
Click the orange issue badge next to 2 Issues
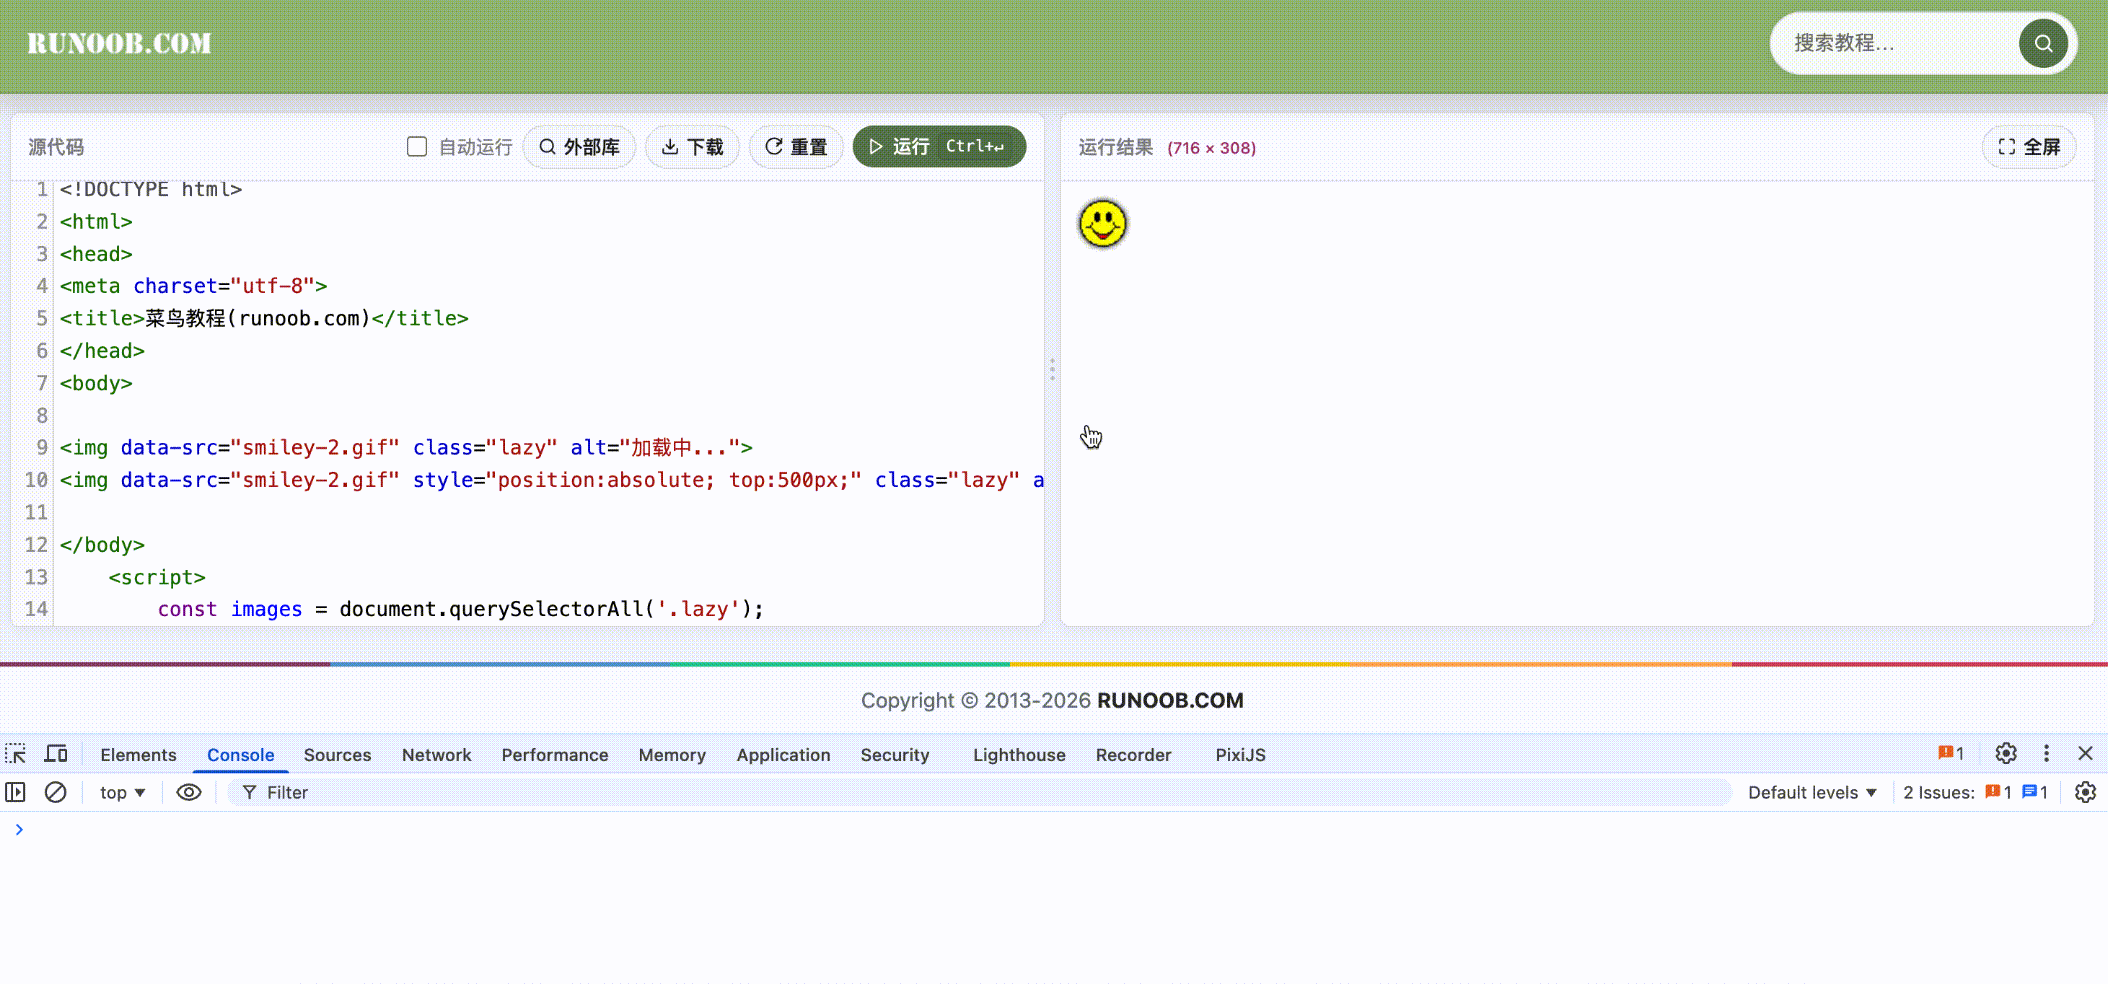click(x=1998, y=792)
